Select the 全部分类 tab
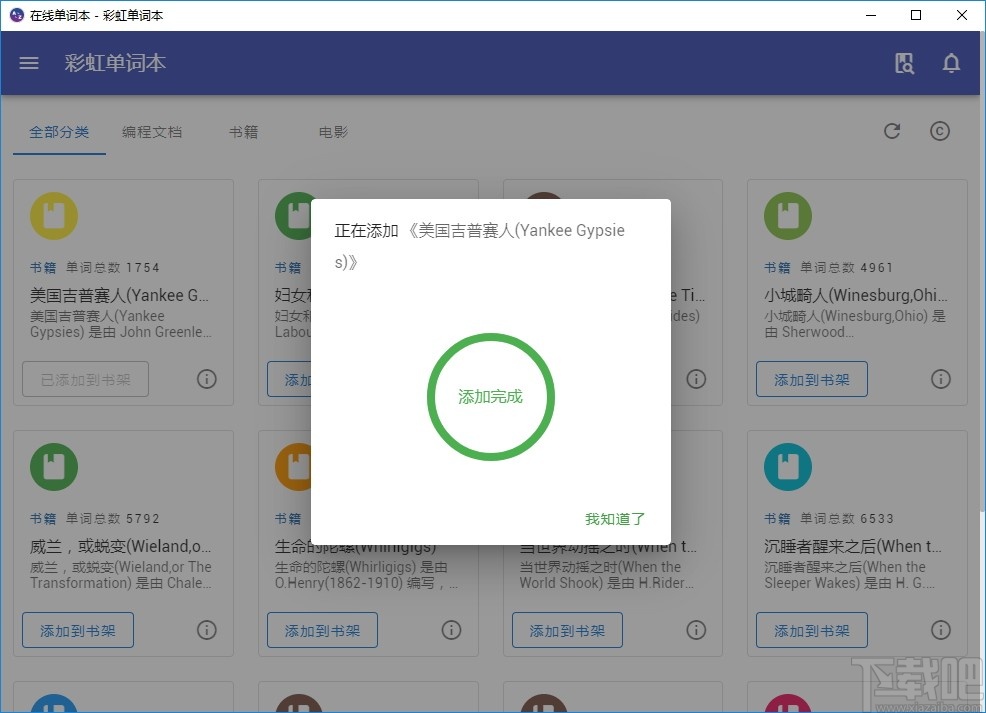The height and width of the screenshot is (713, 986). (59, 131)
